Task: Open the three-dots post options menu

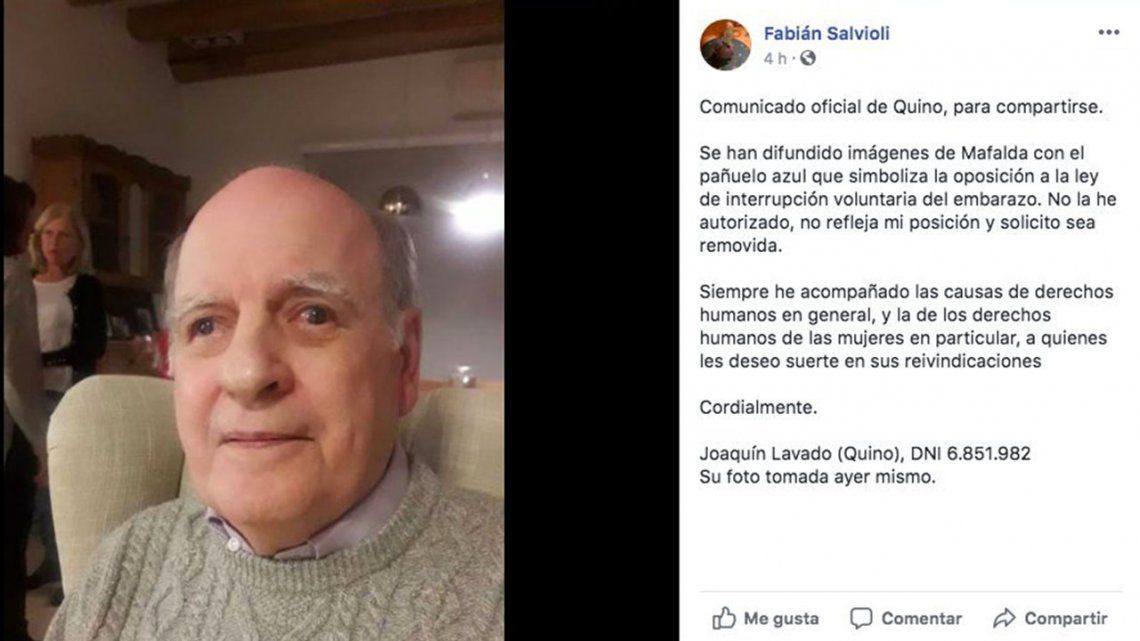Action: pos(1109,32)
